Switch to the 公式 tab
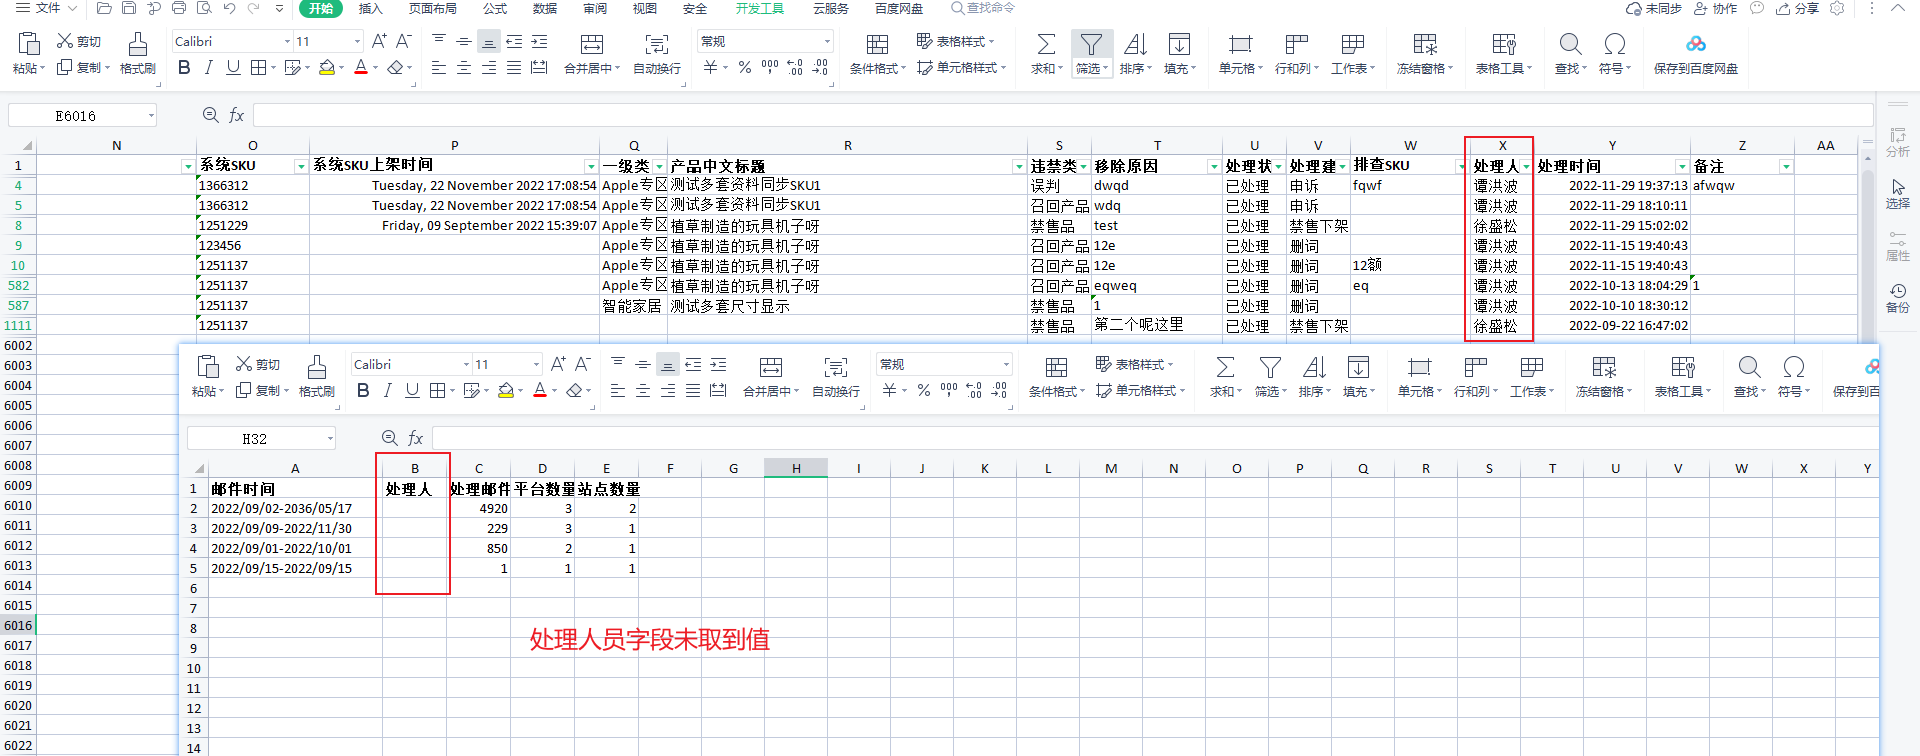This screenshot has width=1920, height=756. pos(495,8)
